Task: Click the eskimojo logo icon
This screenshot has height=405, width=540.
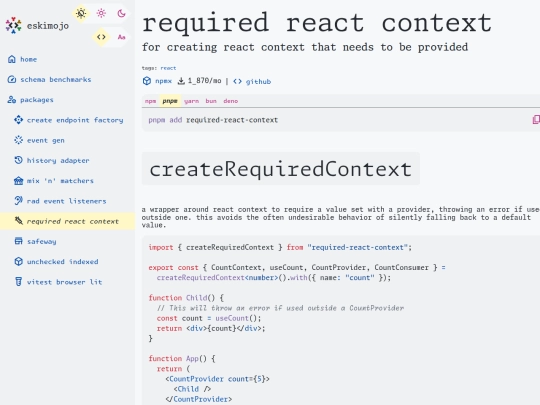Action: 13,25
